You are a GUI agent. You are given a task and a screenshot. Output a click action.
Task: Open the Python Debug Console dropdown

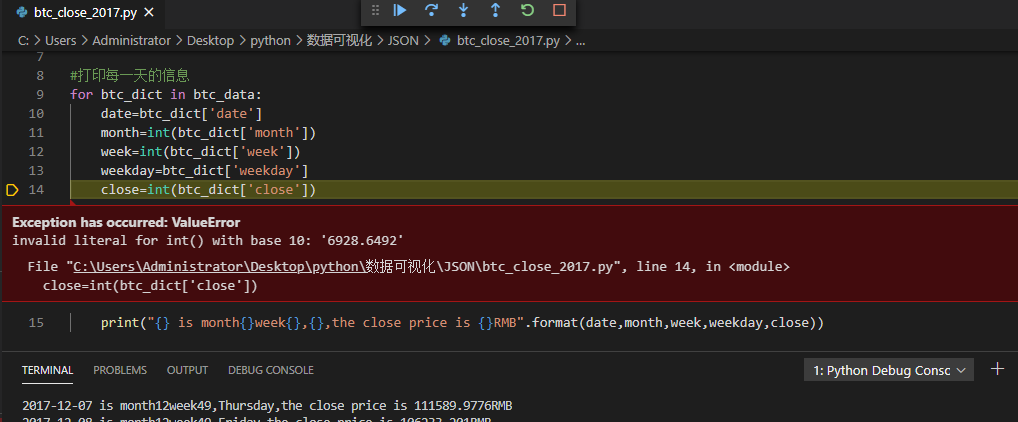coord(889,370)
